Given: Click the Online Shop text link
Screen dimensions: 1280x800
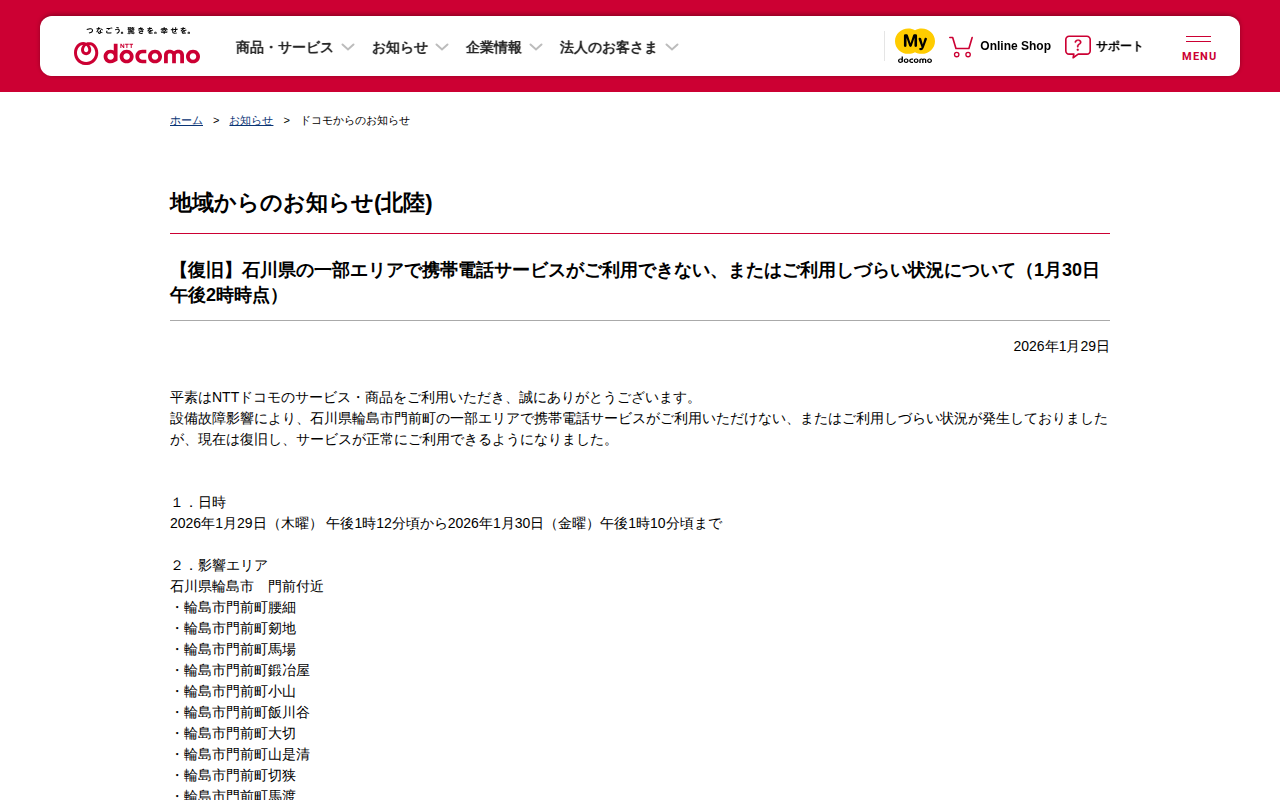Looking at the screenshot, I should pos(1015,46).
